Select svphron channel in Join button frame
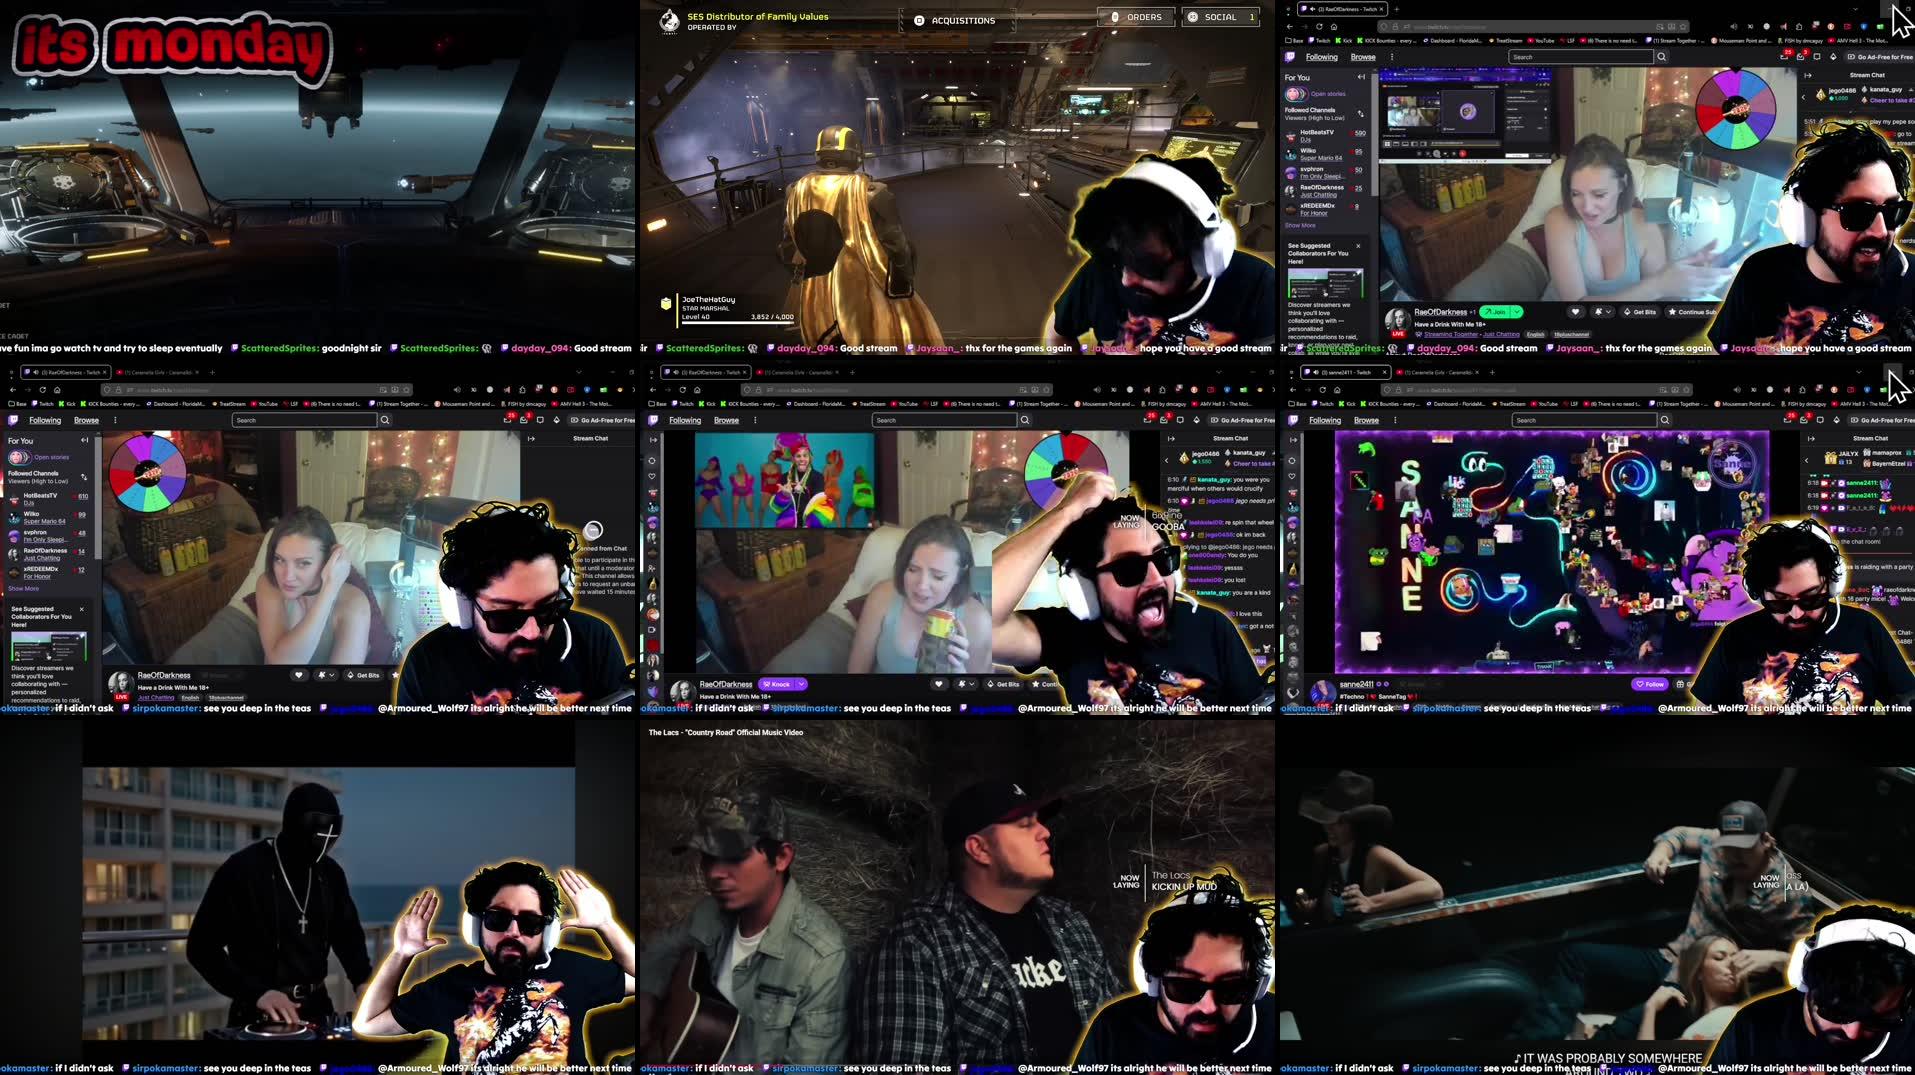Screen dimensions: 1915x1075 [x=1326, y=172]
